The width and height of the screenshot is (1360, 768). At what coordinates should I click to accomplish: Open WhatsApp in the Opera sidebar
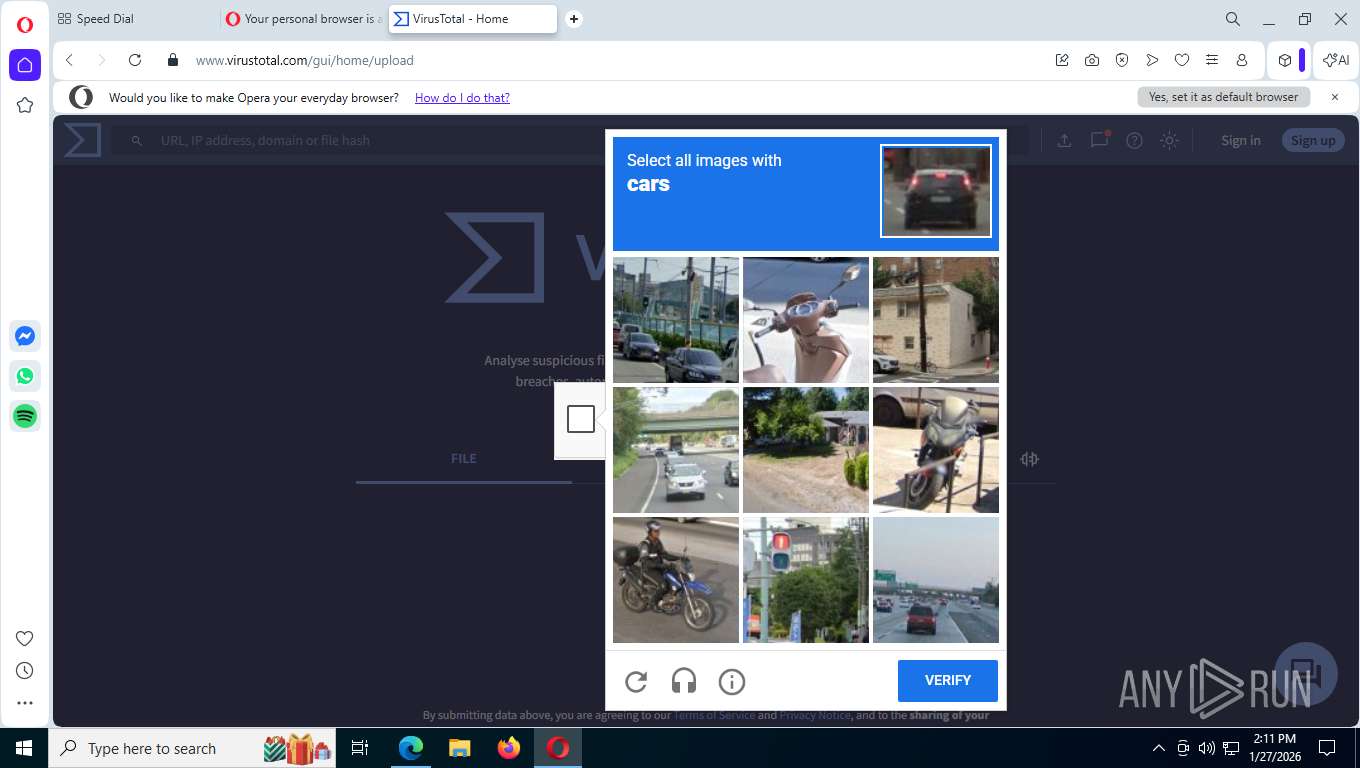point(25,376)
